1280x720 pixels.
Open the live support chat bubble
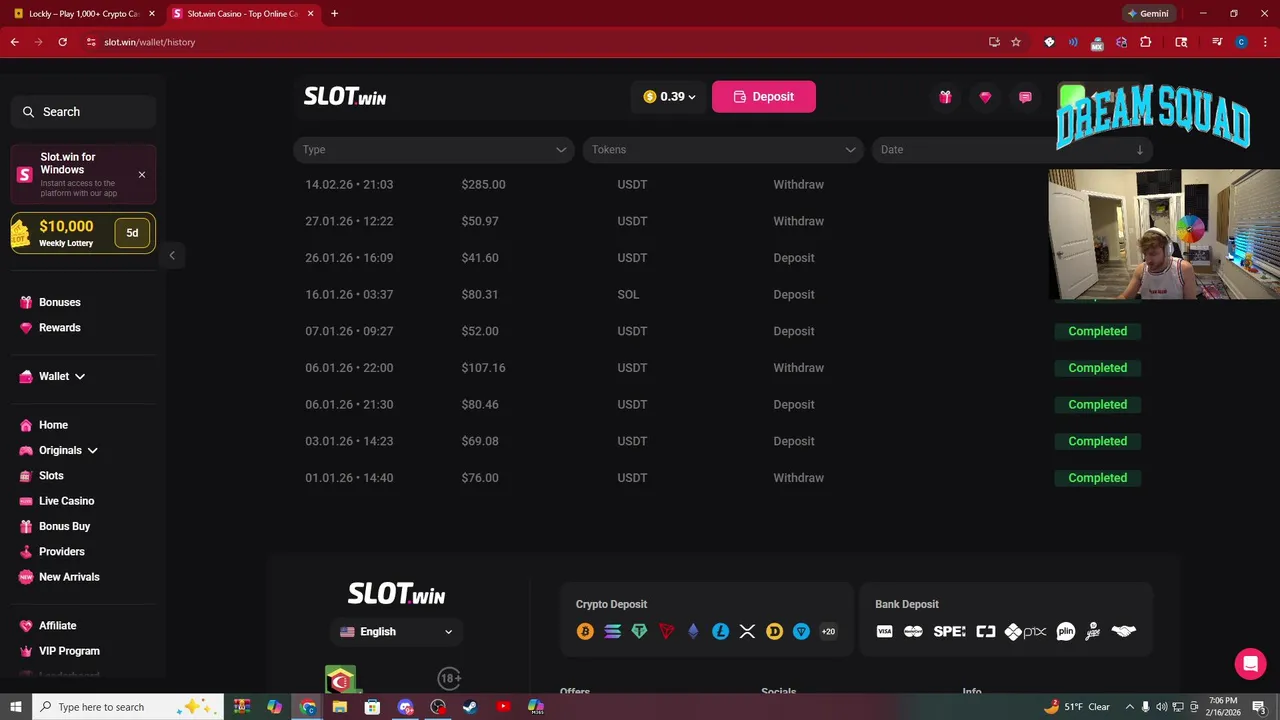pos(1250,663)
